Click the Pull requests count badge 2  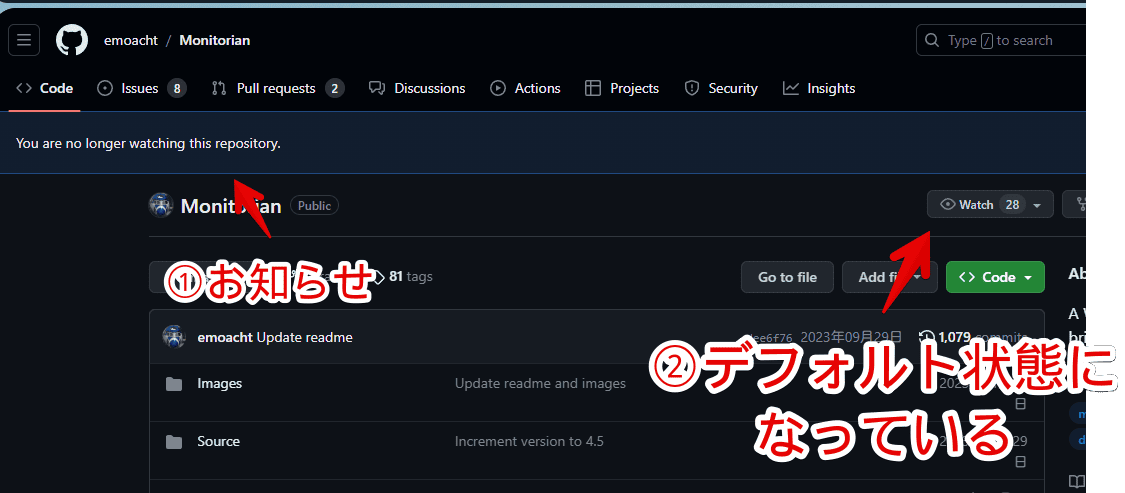click(x=334, y=88)
